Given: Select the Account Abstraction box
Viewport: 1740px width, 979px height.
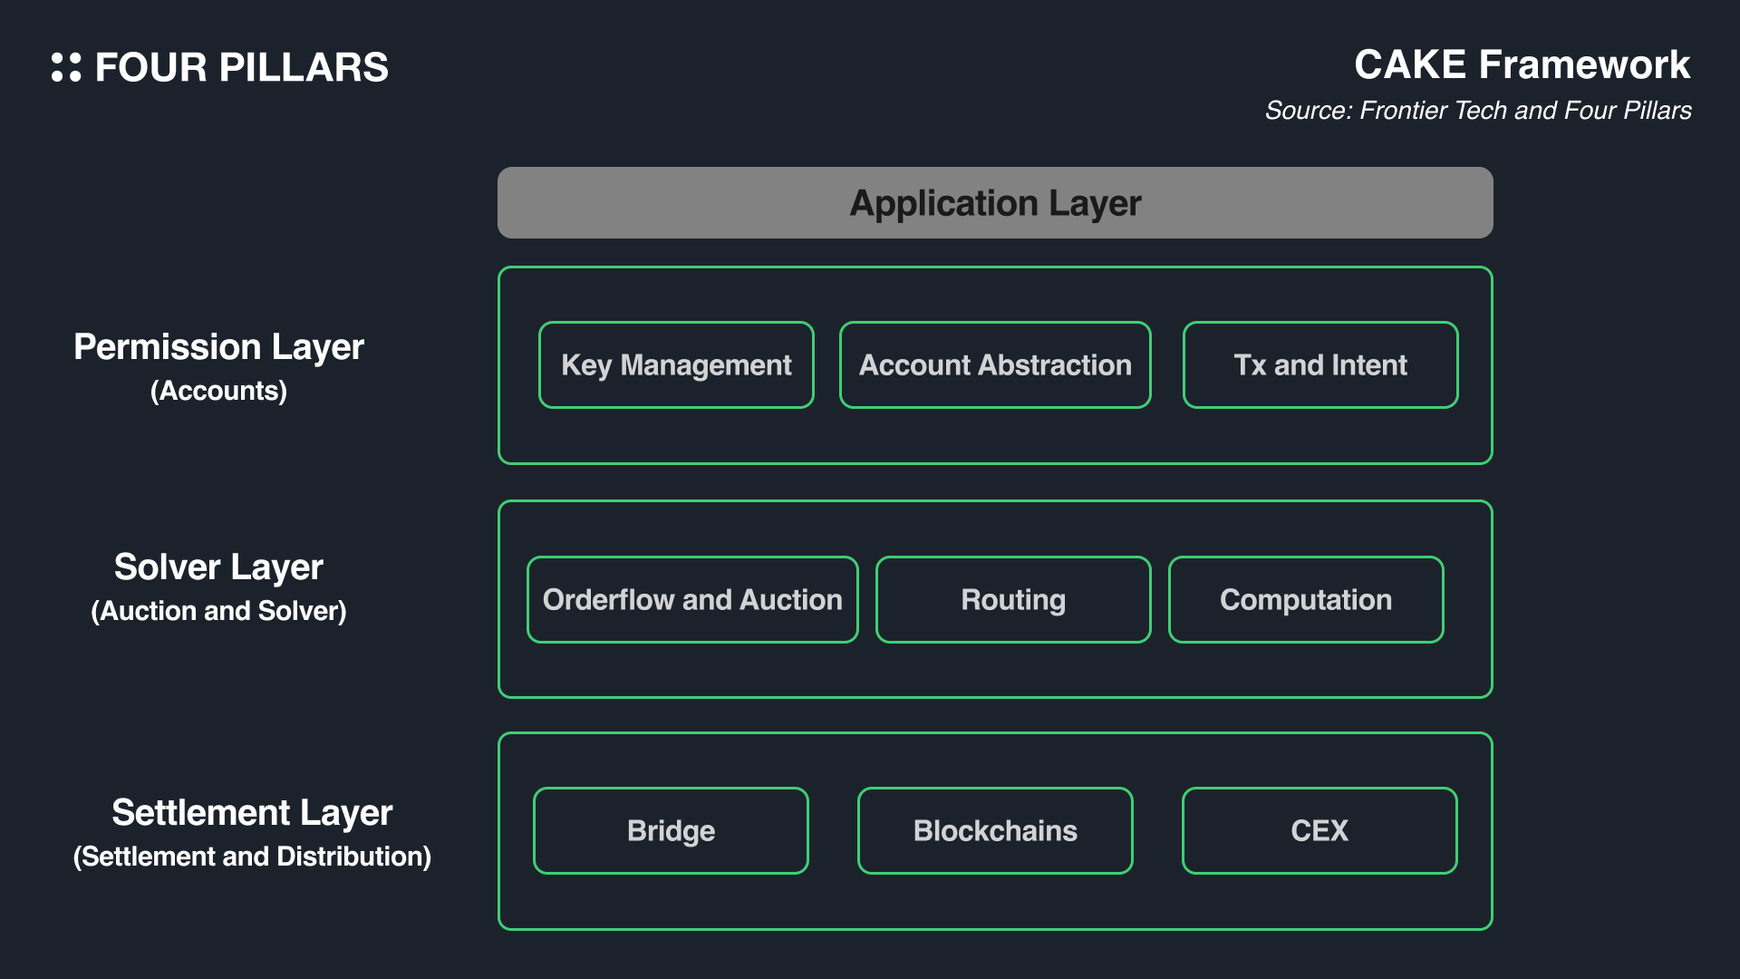Looking at the screenshot, I should tap(994, 365).
